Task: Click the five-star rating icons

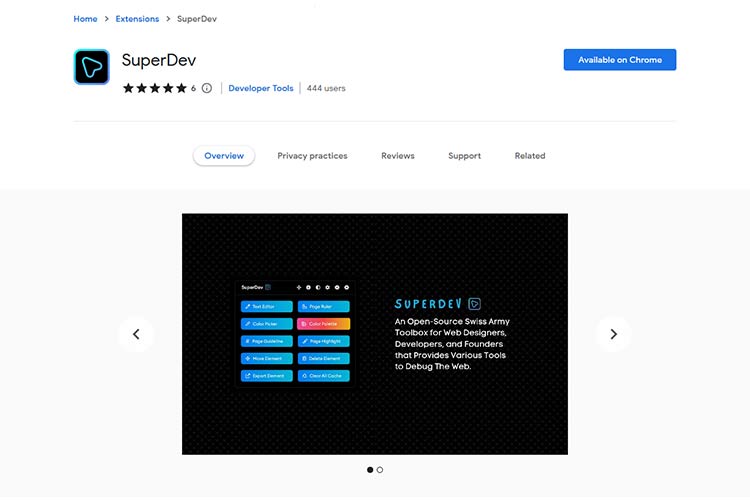Action: [154, 88]
